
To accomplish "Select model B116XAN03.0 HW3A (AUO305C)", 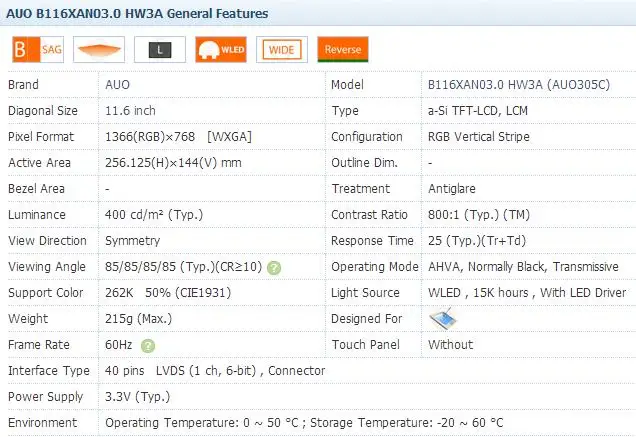I will coord(519,85).
